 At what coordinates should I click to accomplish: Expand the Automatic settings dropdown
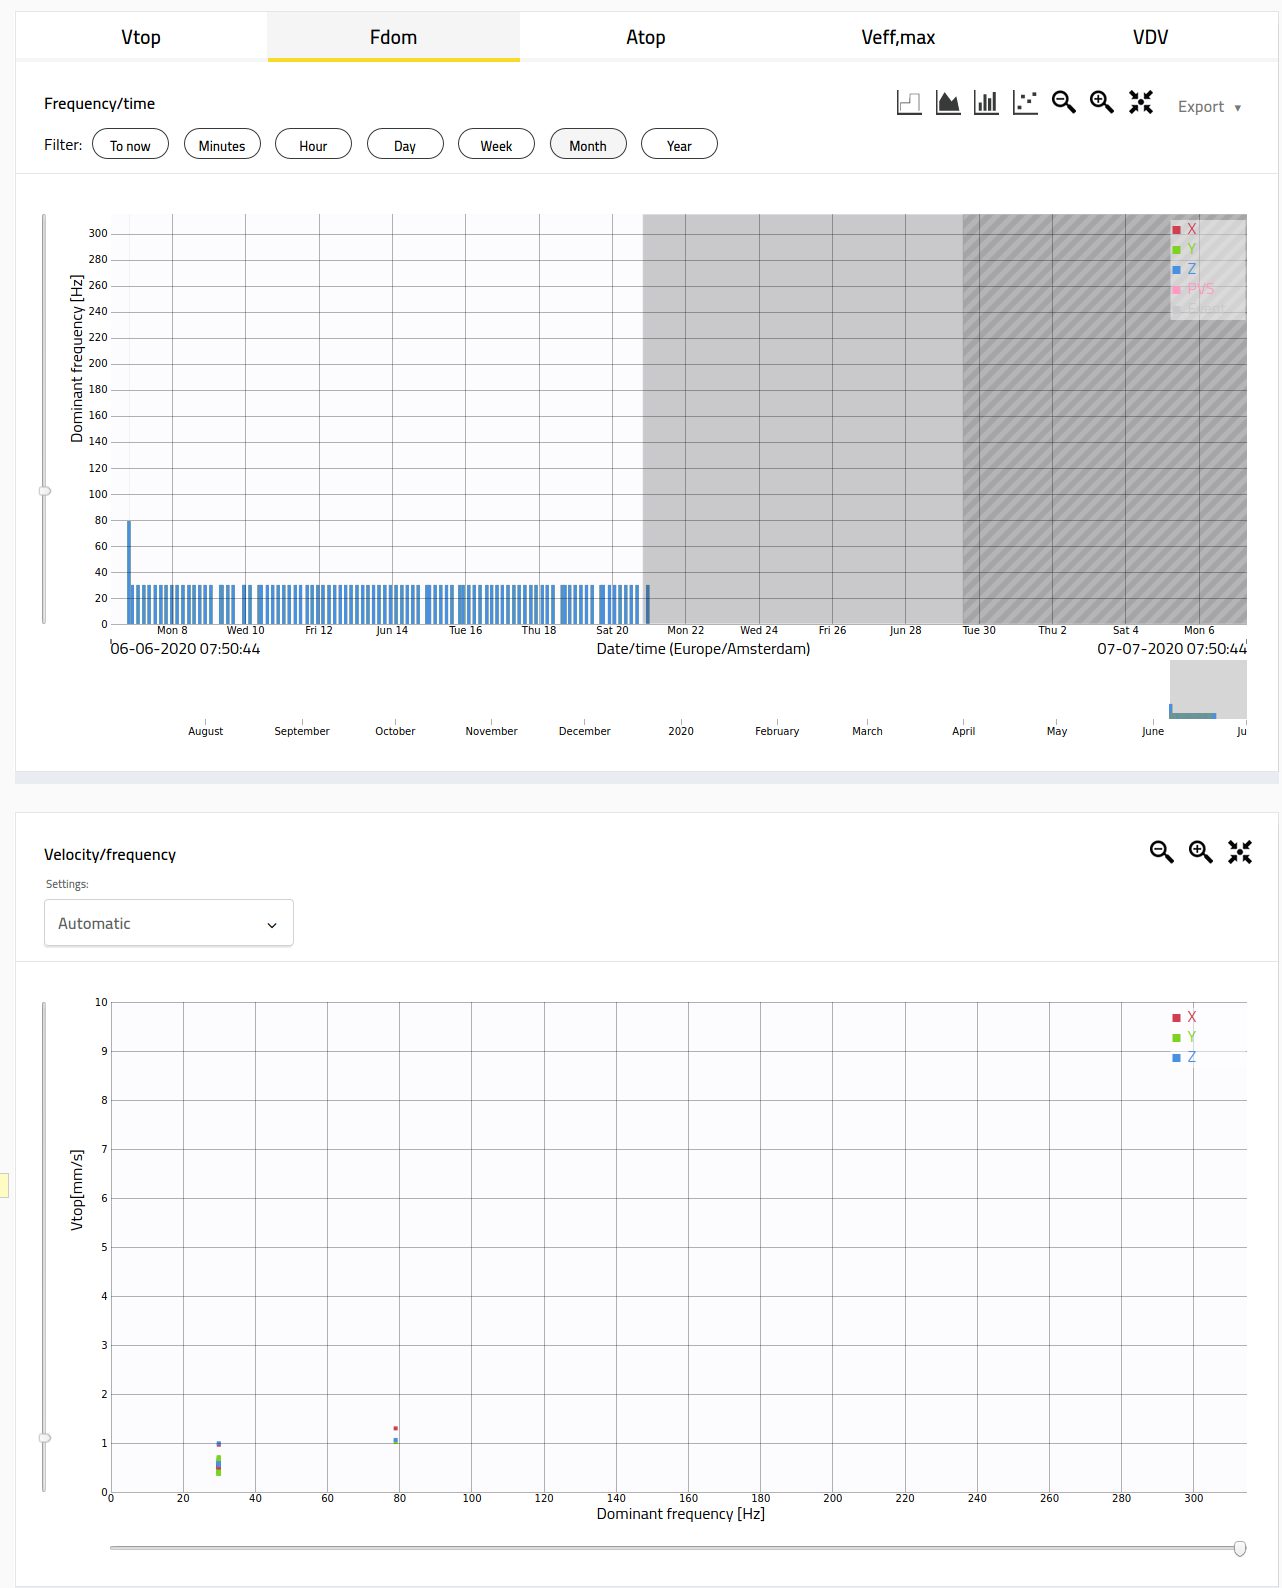[x=169, y=923]
